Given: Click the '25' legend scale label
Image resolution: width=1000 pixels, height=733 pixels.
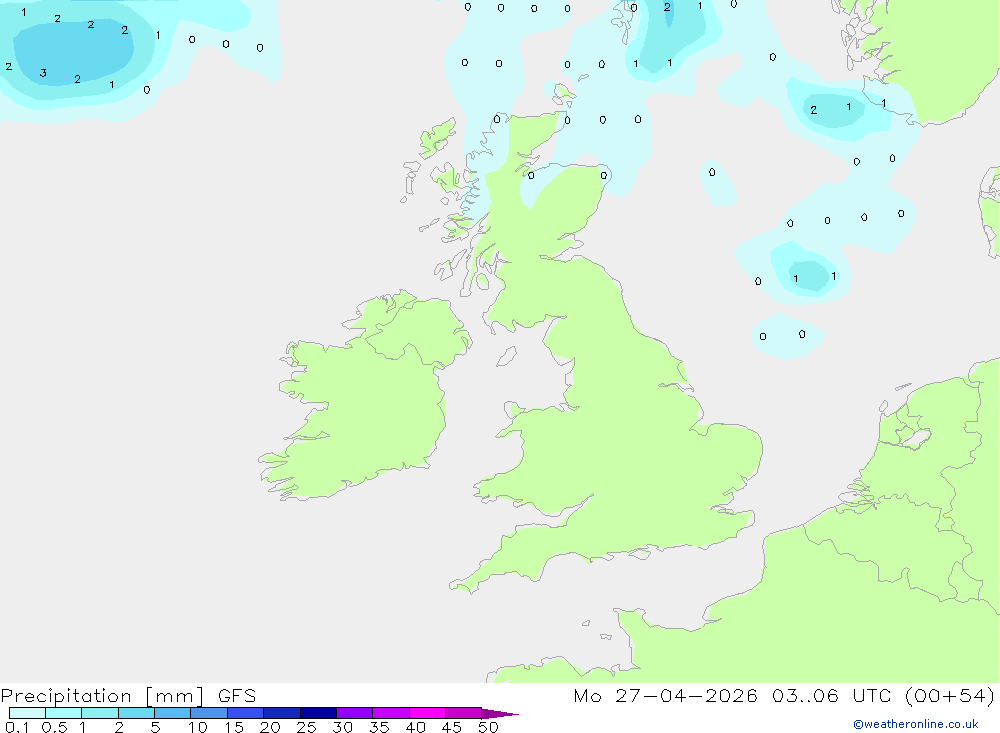Looking at the screenshot, I should pos(306,727).
